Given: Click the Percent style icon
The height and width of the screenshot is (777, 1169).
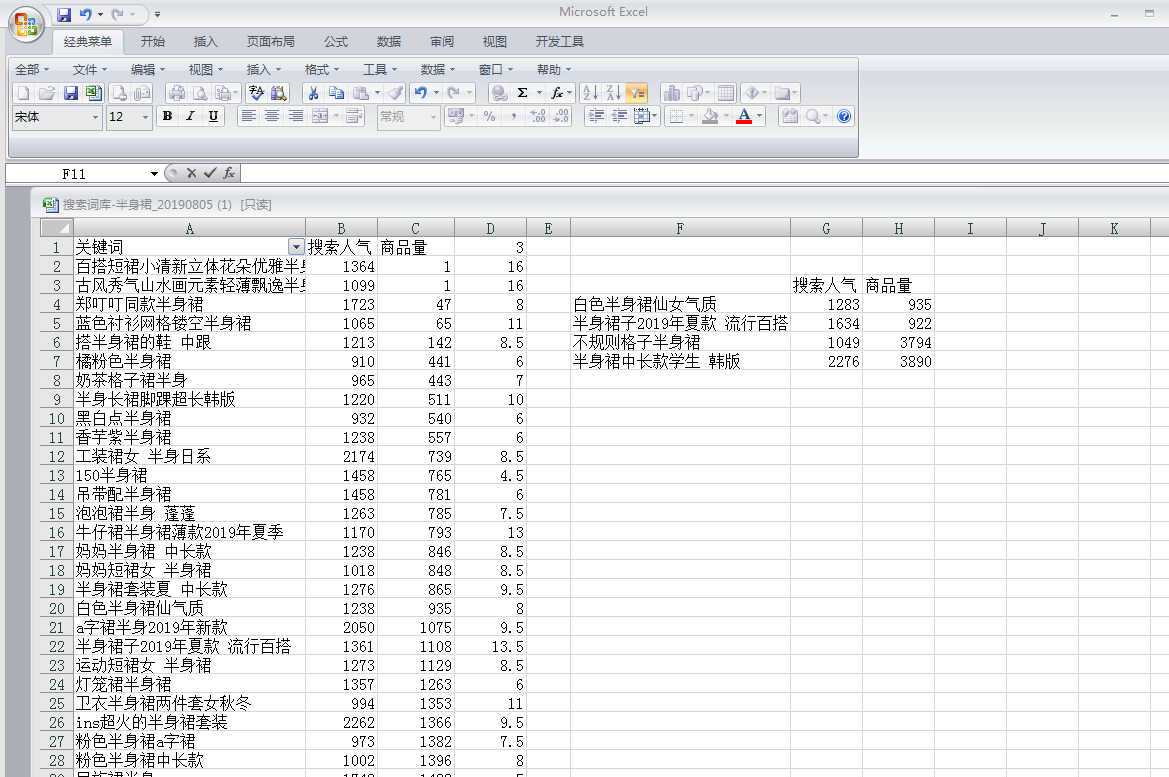Looking at the screenshot, I should pyautogui.click(x=489, y=117).
